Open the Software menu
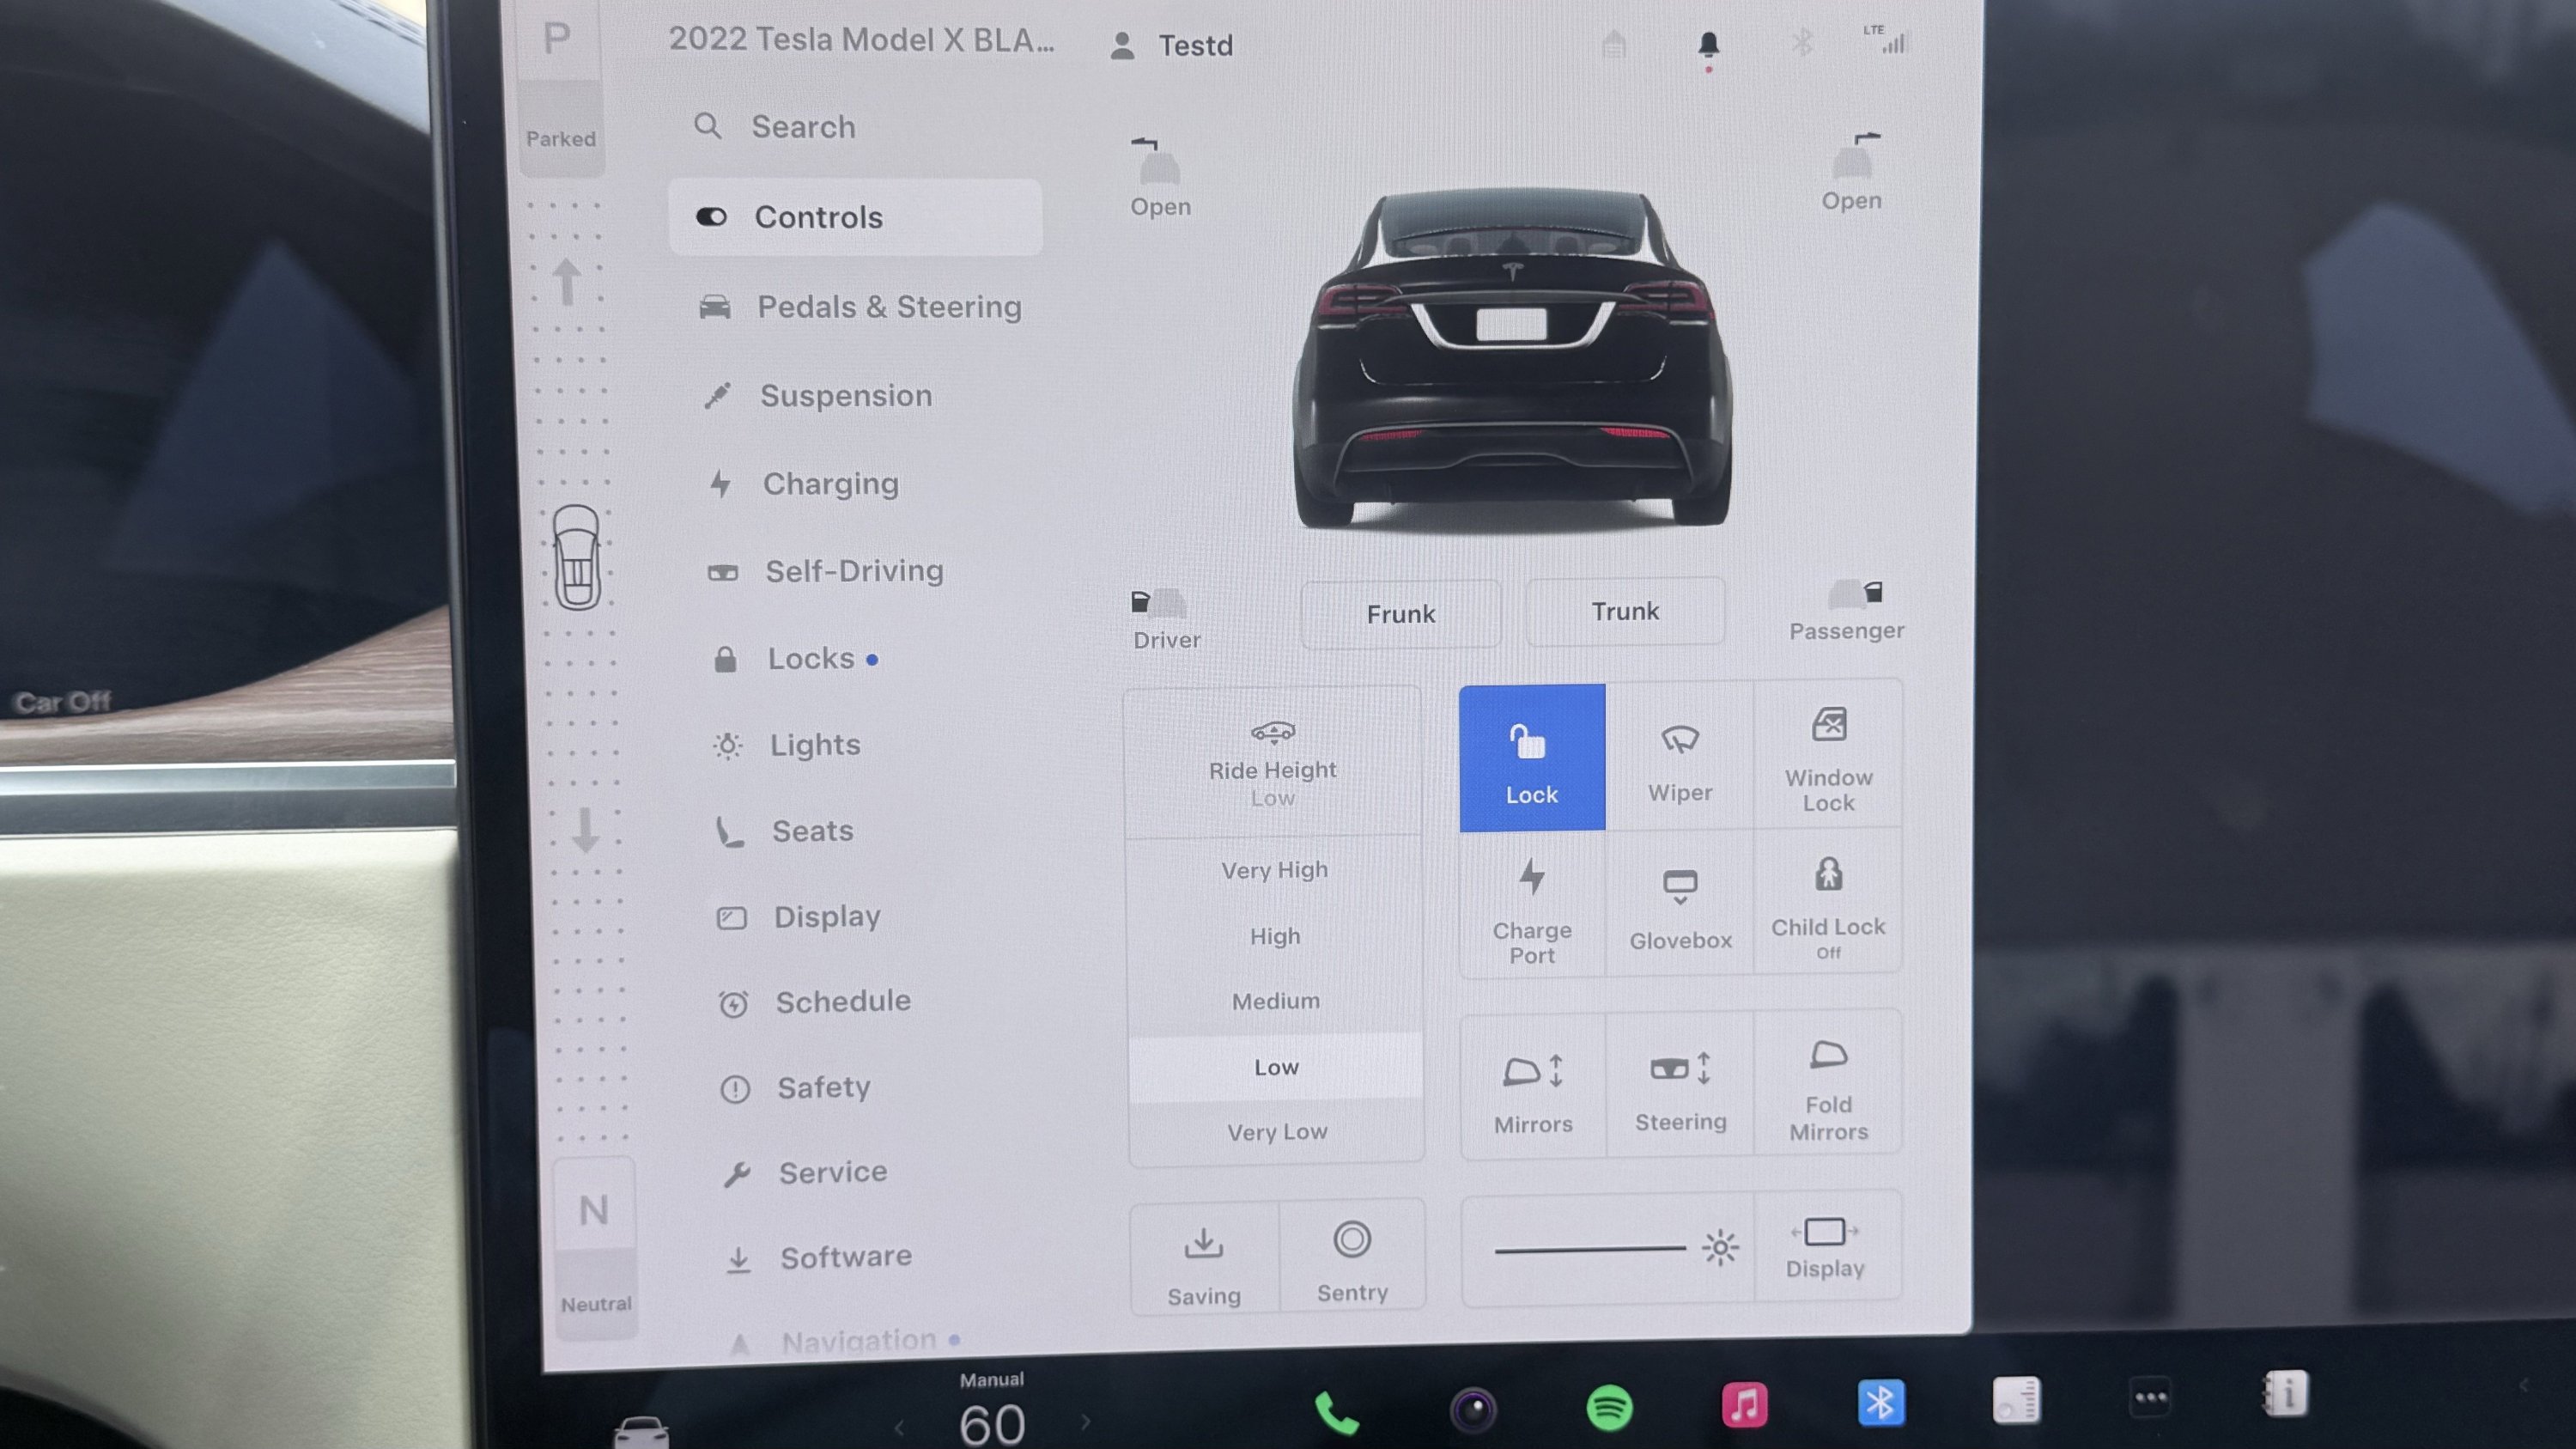Screen dimensions: 2576x1449 pyautogui.click(x=818, y=1257)
